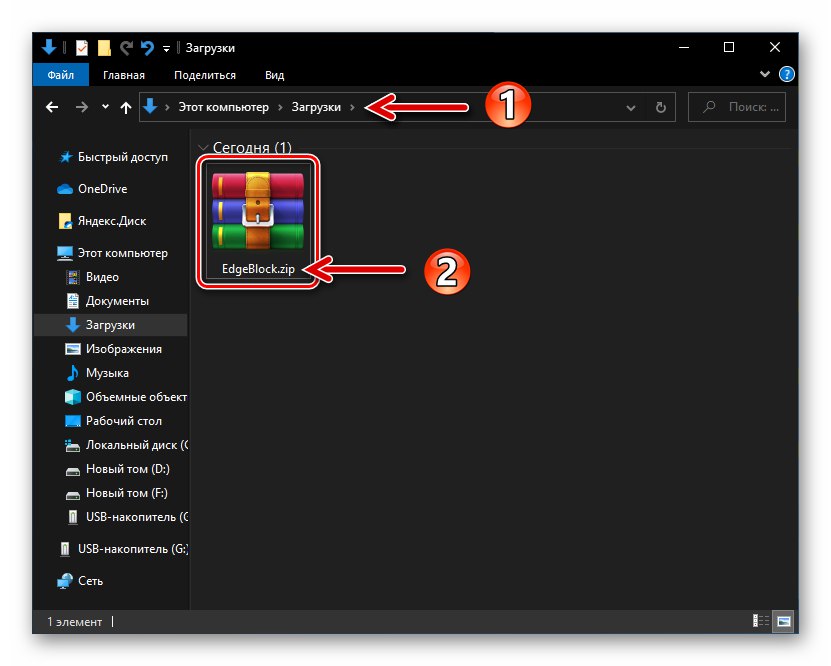Switch to the Поделиться ribbon tab
The image size is (831, 666).
205,75
